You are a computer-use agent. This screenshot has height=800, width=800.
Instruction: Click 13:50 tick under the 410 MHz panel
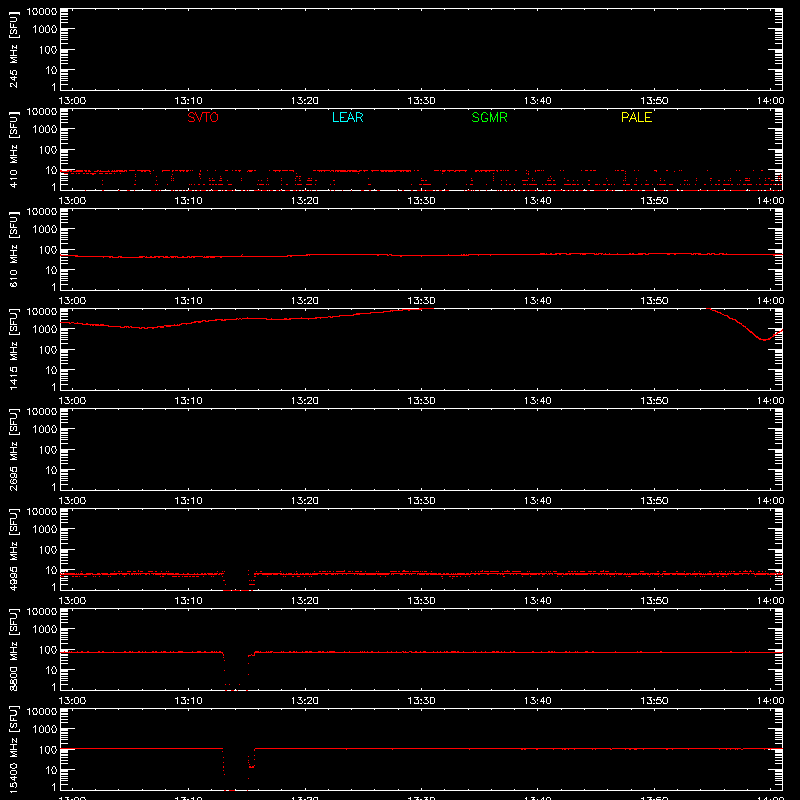654,201
